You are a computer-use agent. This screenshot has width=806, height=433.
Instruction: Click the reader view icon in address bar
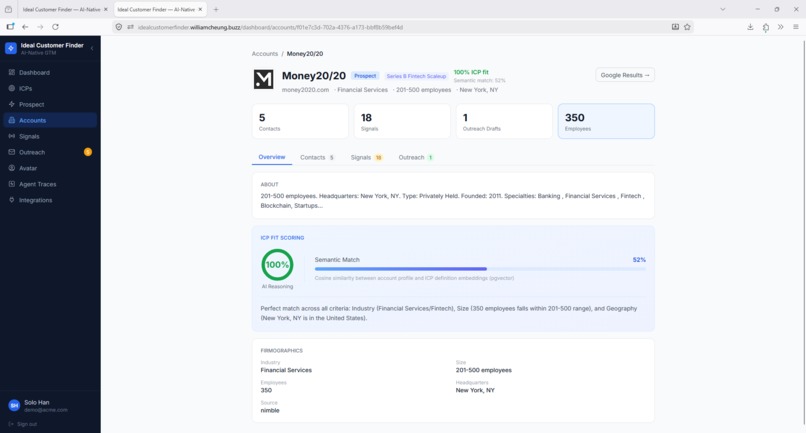click(675, 27)
